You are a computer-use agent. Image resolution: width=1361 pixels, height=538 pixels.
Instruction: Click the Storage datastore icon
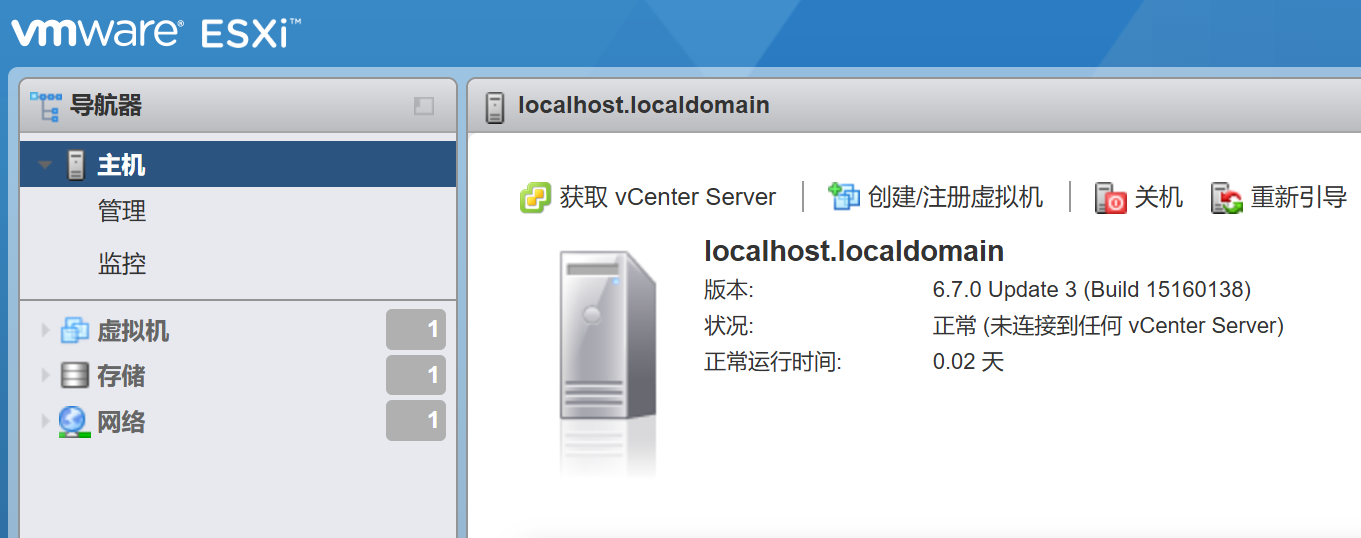click(75, 375)
